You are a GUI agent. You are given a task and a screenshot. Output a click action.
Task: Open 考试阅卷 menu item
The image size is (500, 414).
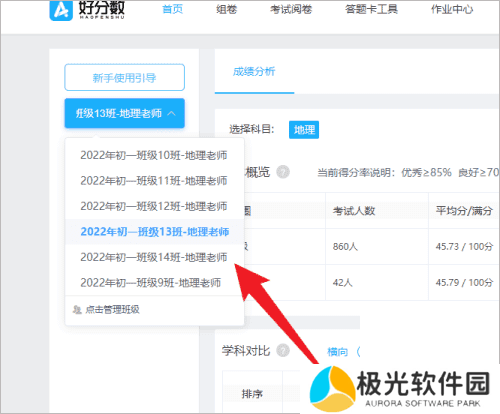pyautogui.click(x=291, y=9)
